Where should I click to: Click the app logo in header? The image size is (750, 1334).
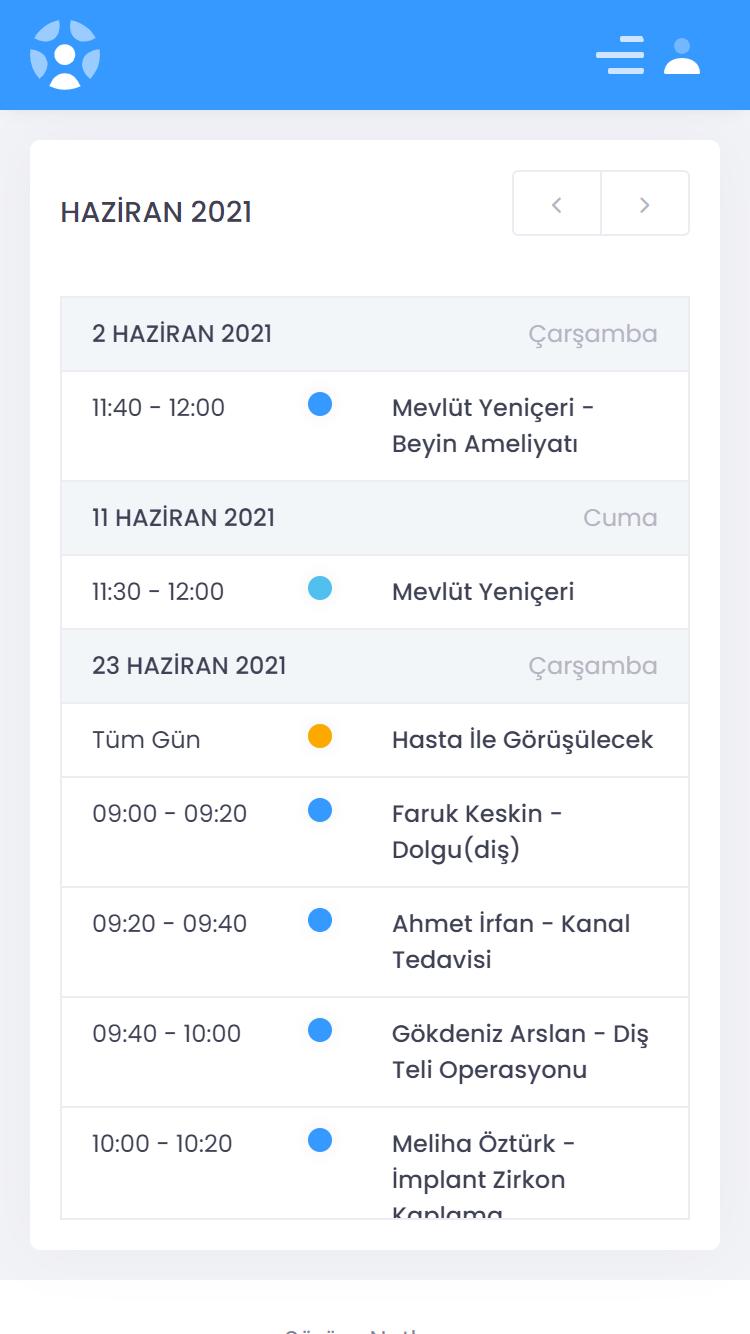pyautogui.click(x=65, y=55)
